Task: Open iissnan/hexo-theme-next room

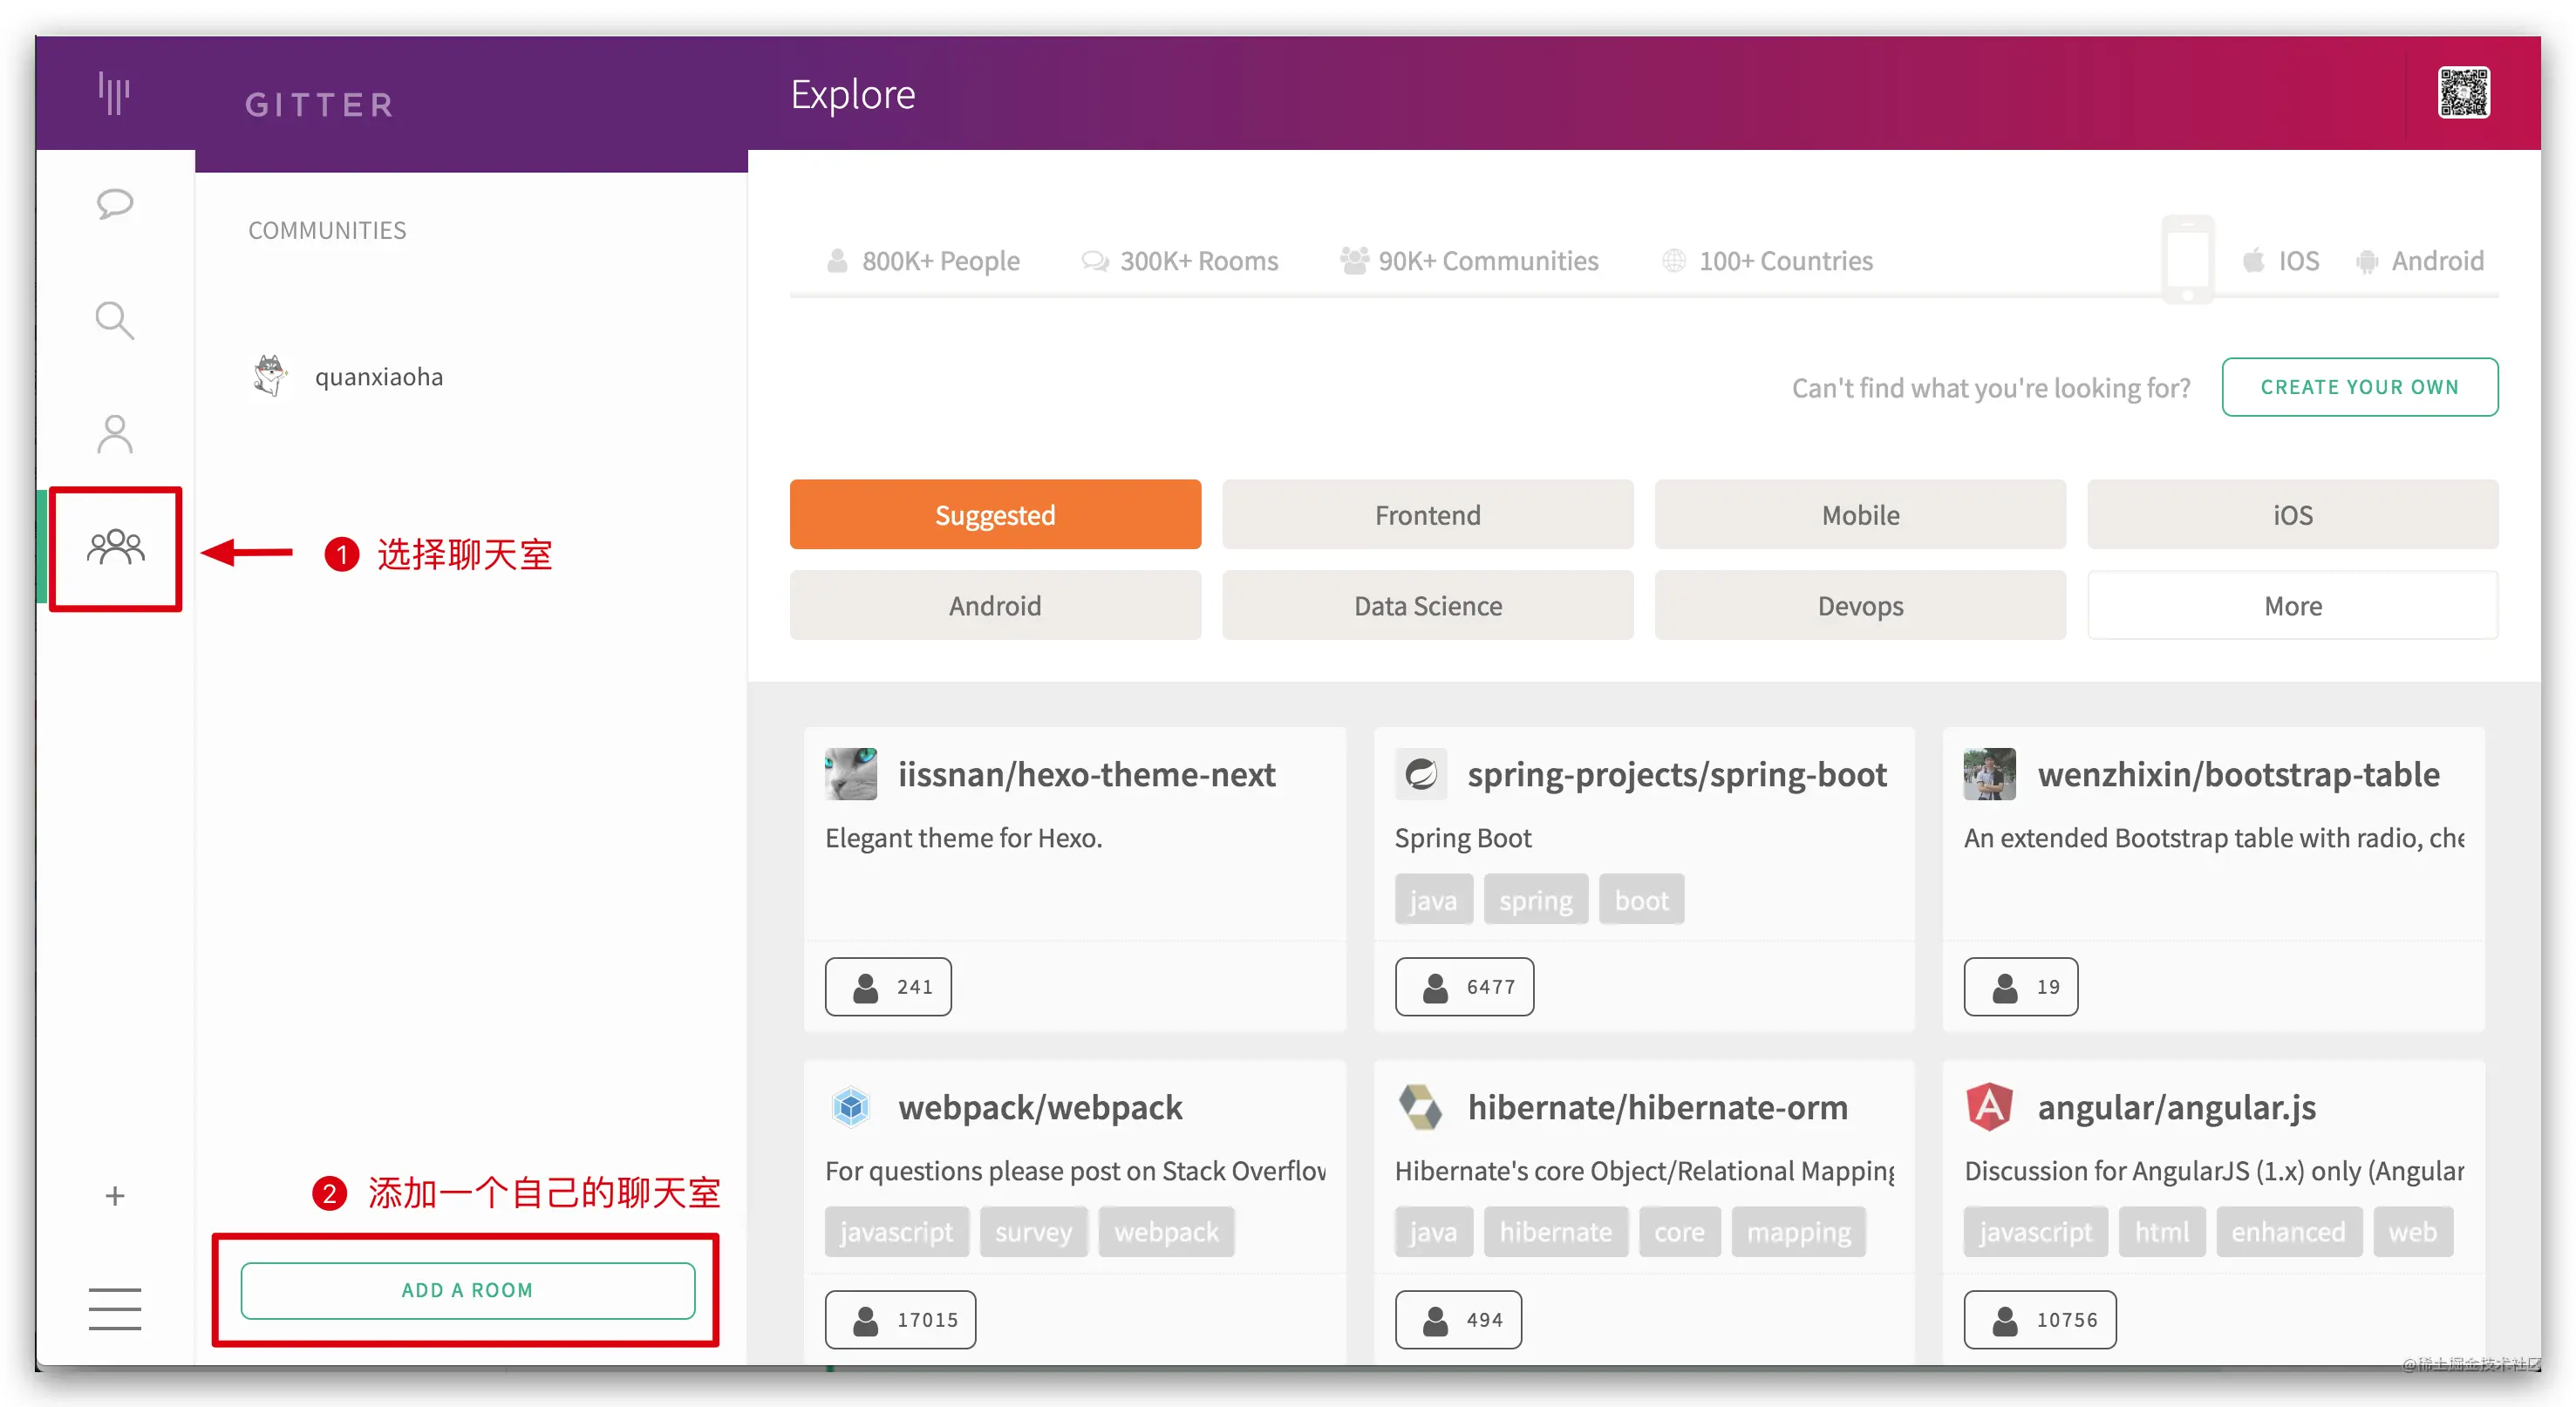Action: tap(1086, 774)
